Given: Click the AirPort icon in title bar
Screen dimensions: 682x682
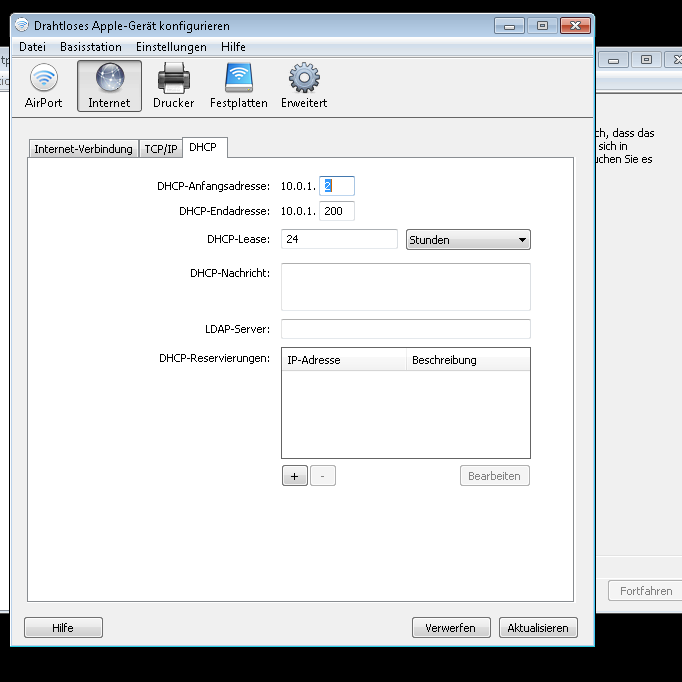Looking at the screenshot, I should pos(22,25).
